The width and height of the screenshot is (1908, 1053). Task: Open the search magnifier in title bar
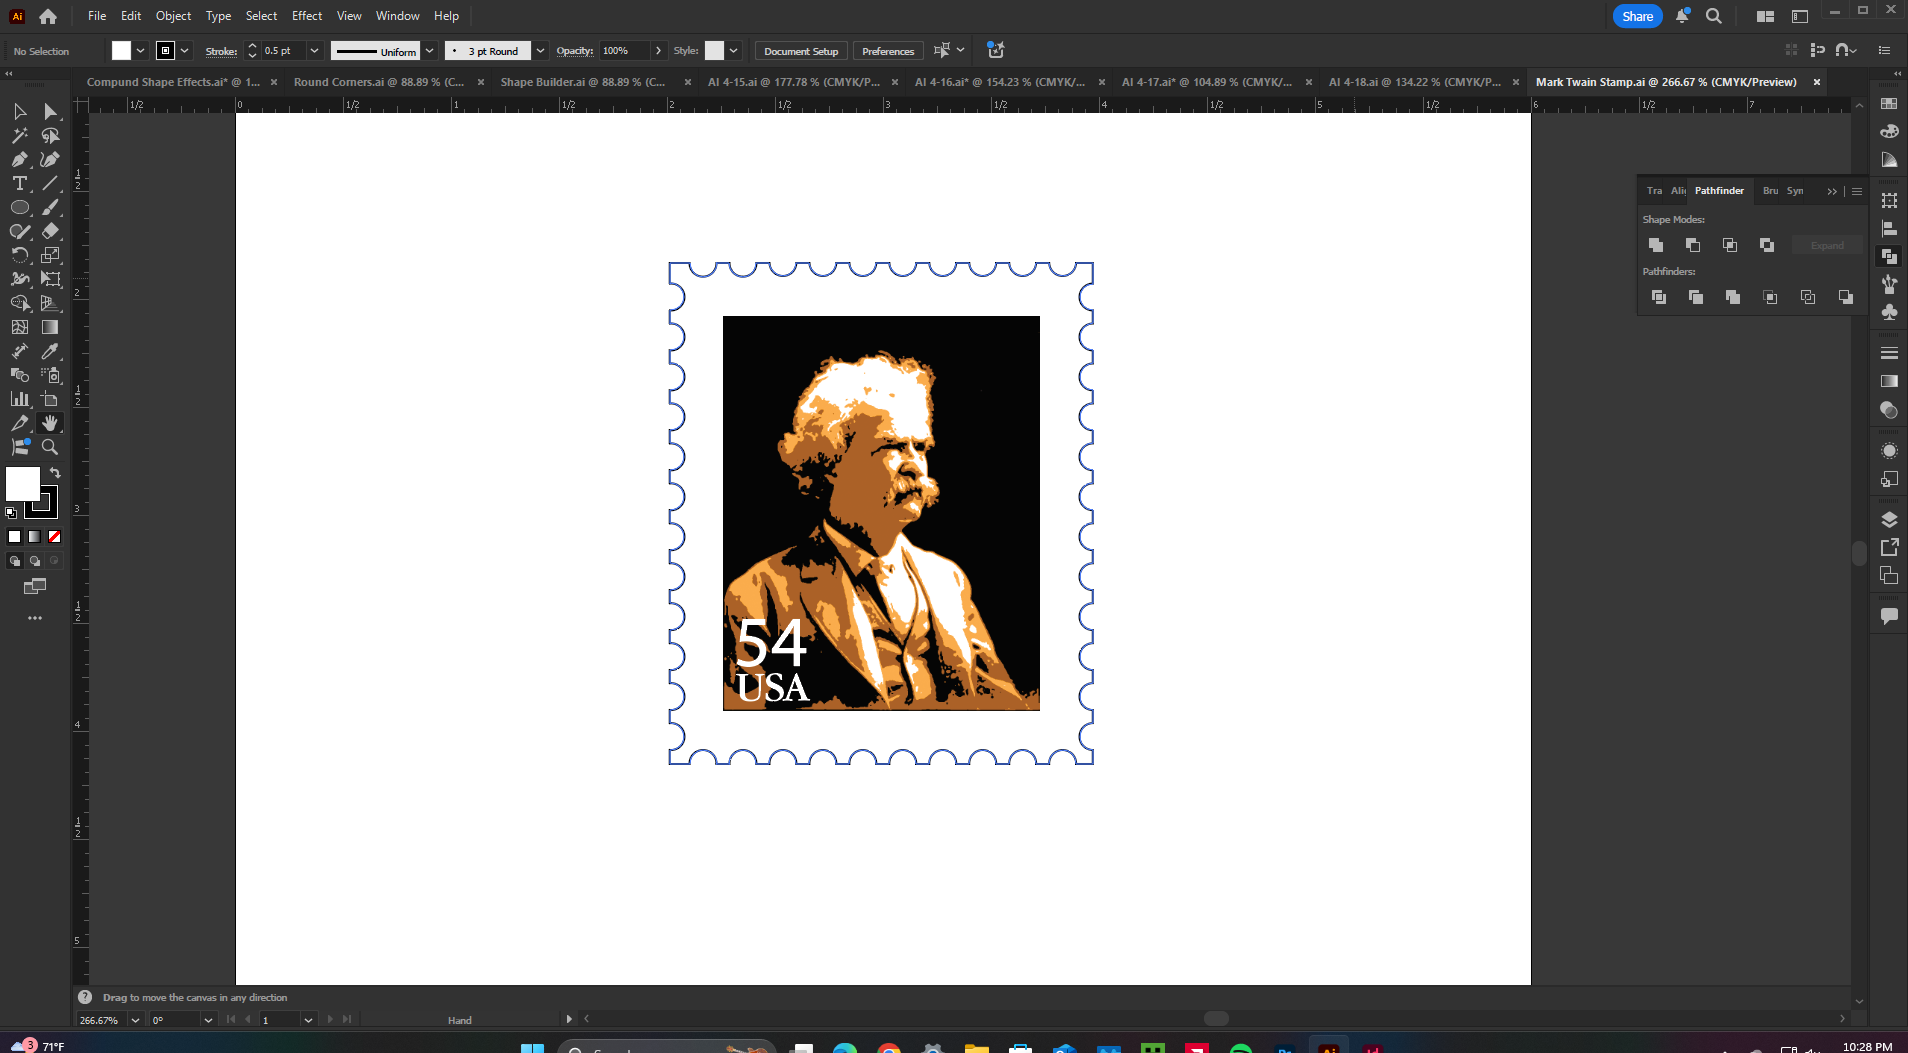[x=1714, y=16]
